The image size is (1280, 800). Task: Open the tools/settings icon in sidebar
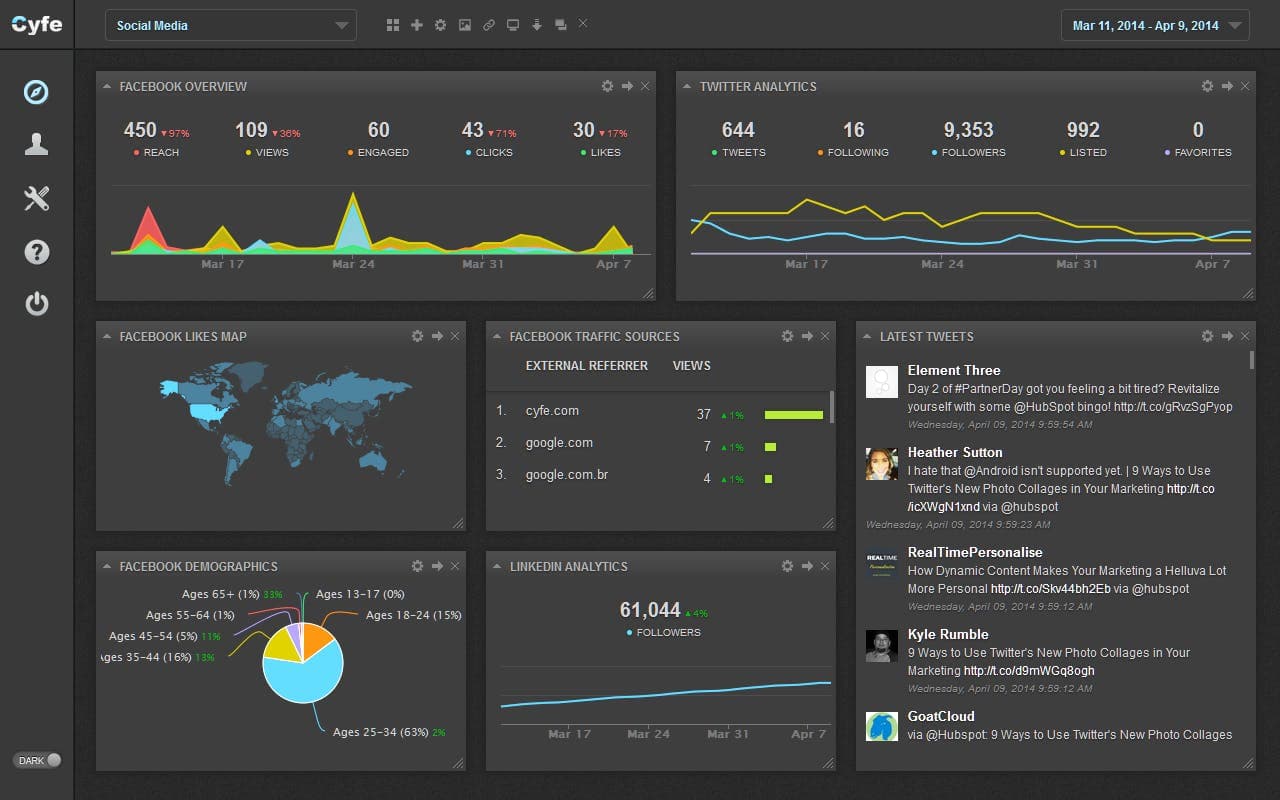[36, 198]
